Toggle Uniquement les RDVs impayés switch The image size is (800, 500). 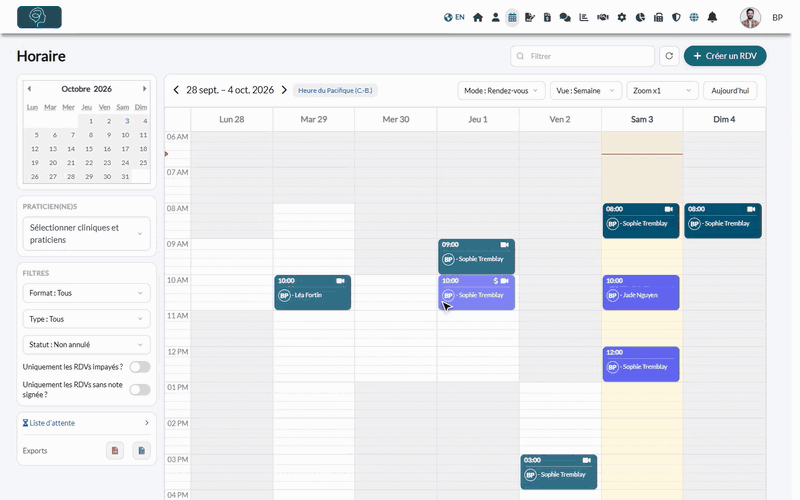click(x=140, y=367)
